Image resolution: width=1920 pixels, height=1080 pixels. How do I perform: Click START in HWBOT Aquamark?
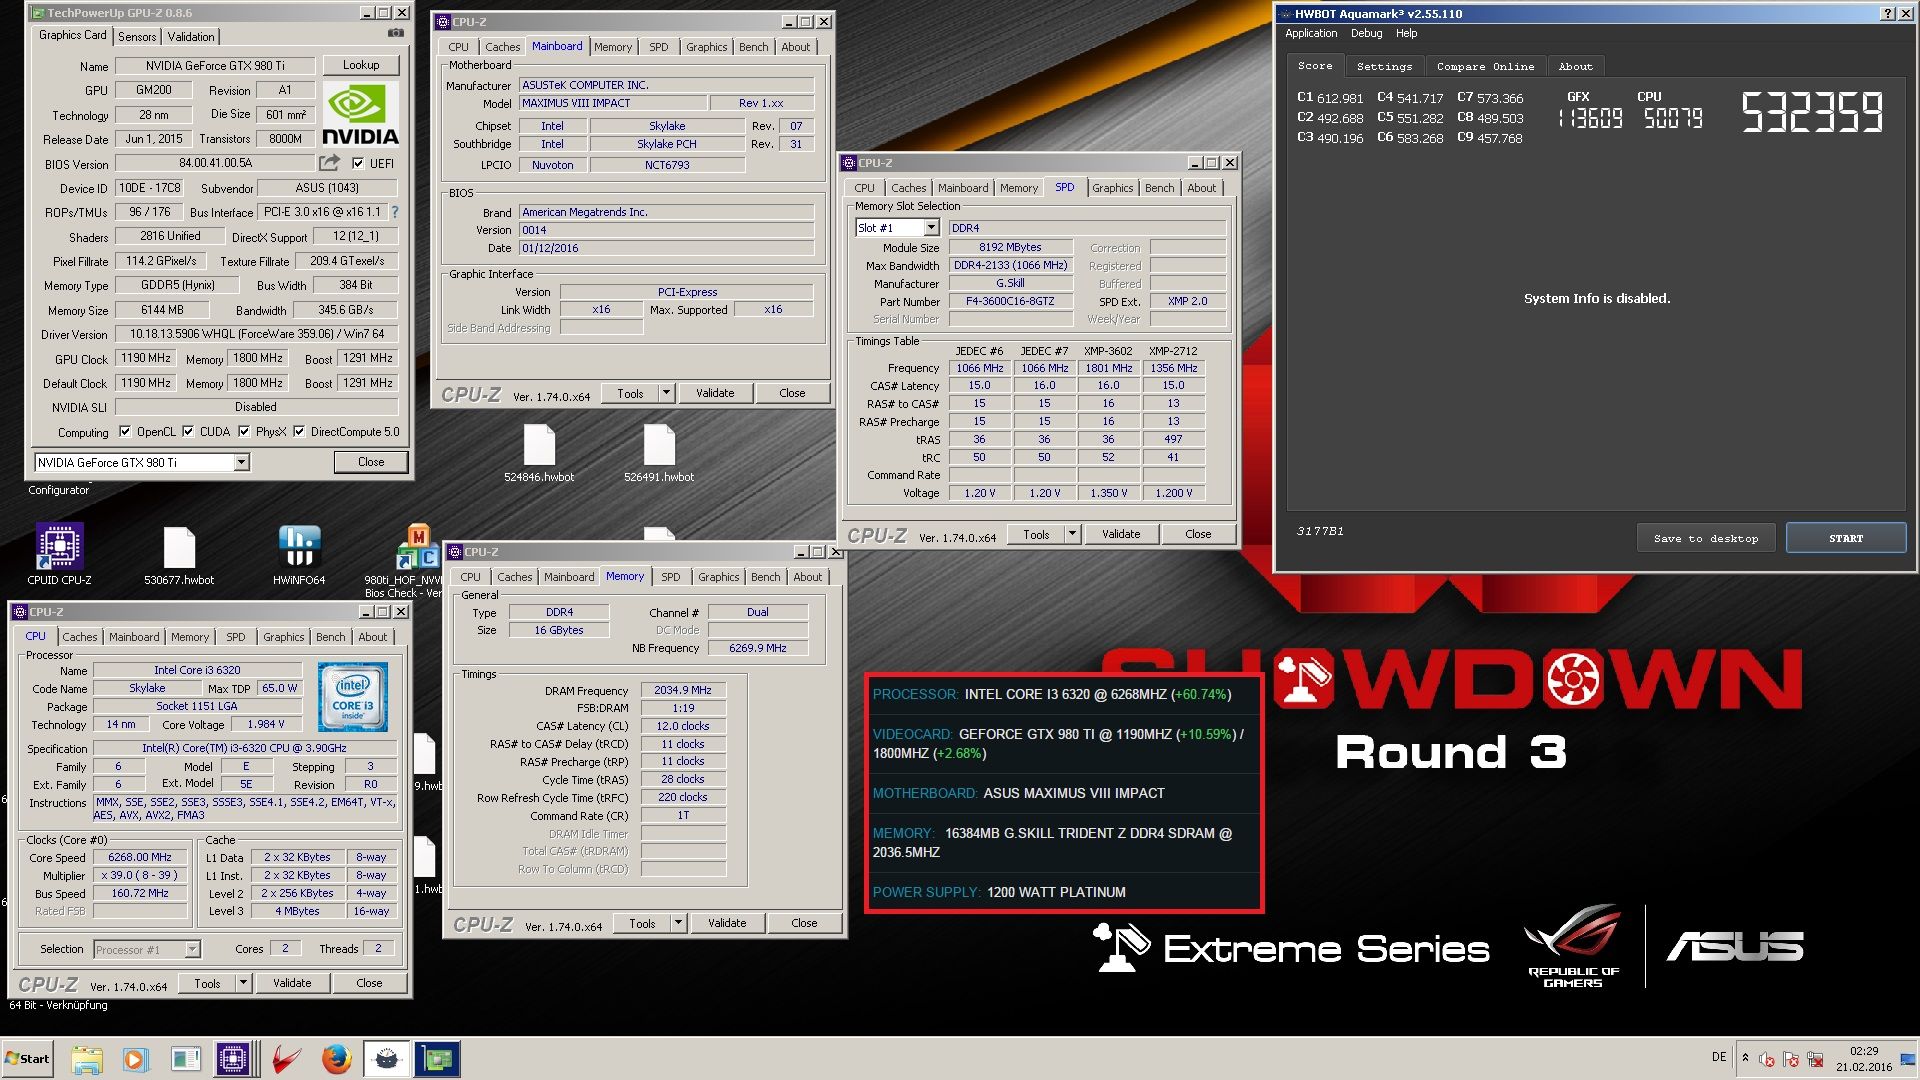click(1846, 538)
